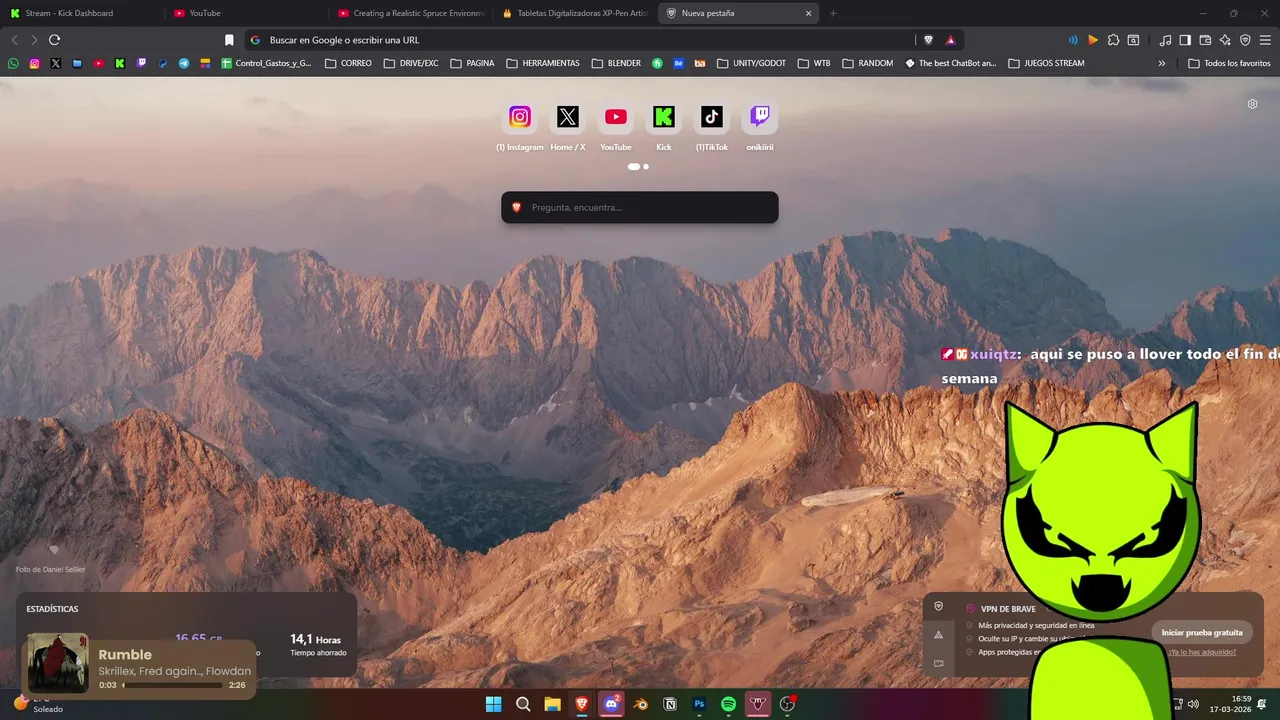Open the PayPal bookmark icon

point(163,63)
